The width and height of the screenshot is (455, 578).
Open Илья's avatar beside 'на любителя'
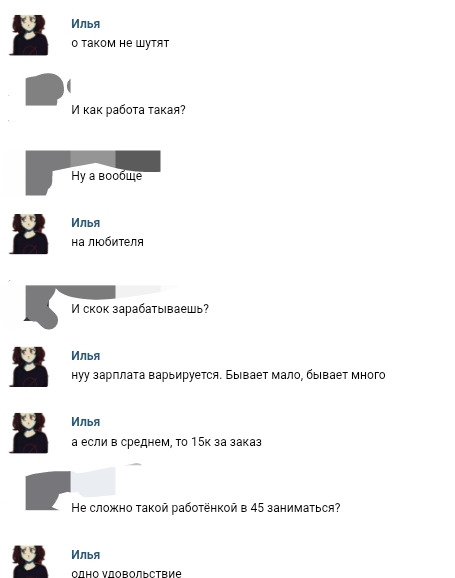(x=29, y=234)
